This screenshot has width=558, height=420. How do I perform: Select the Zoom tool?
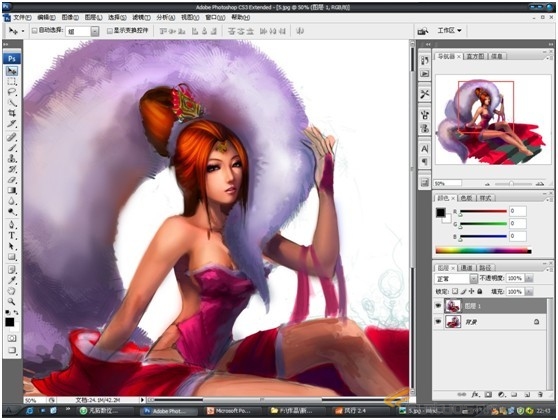(x=12, y=301)
